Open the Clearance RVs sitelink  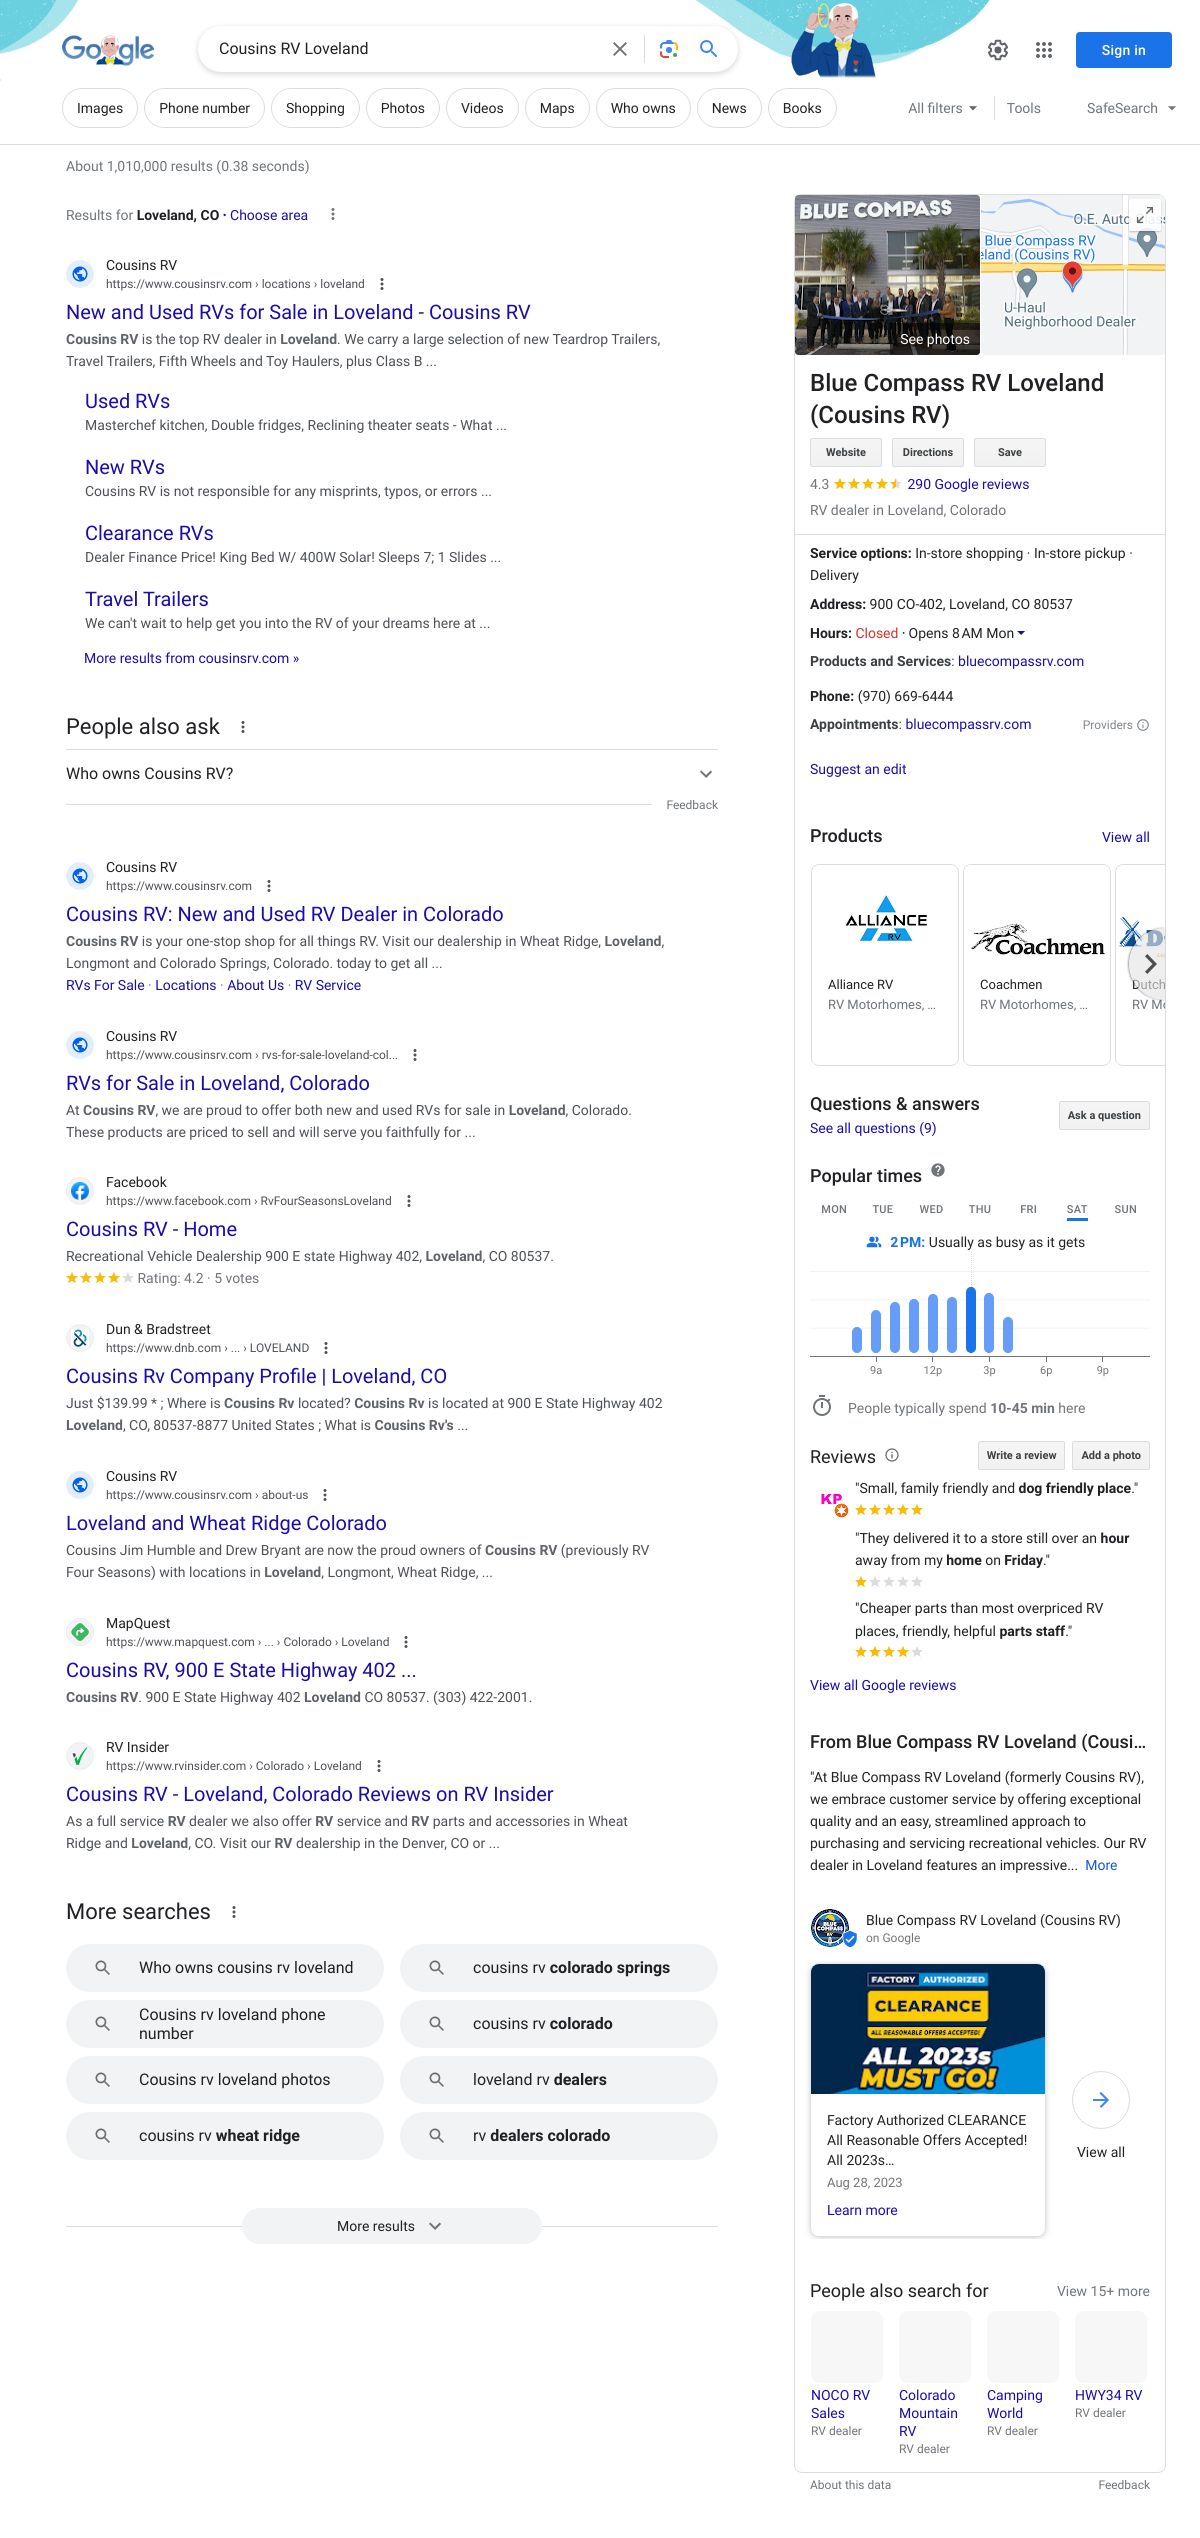(x=149, y=533)
